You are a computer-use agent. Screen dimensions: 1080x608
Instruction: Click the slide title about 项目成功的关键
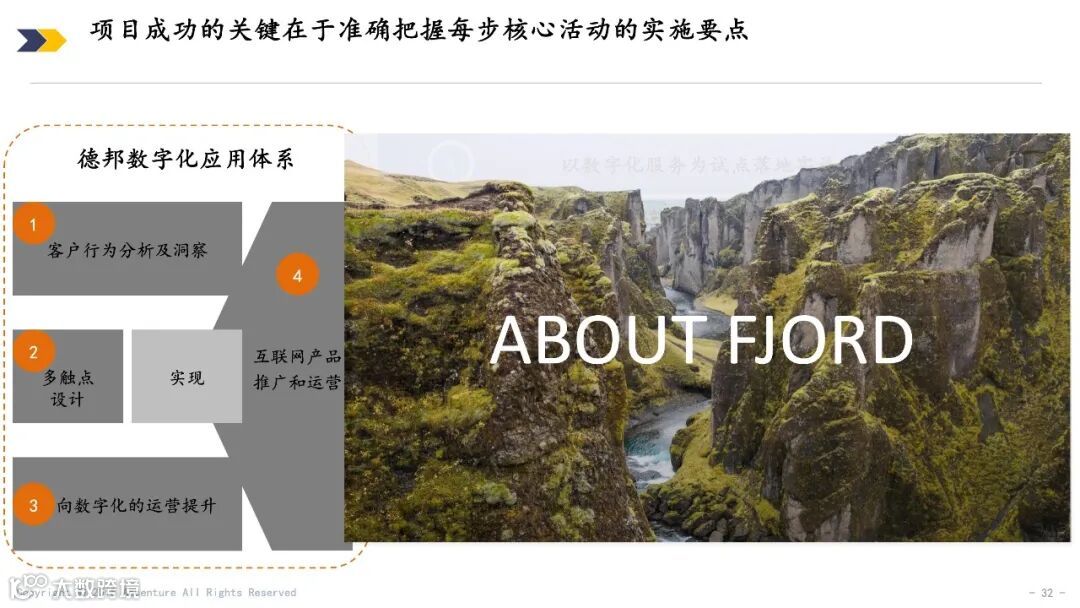click(419, 30)
